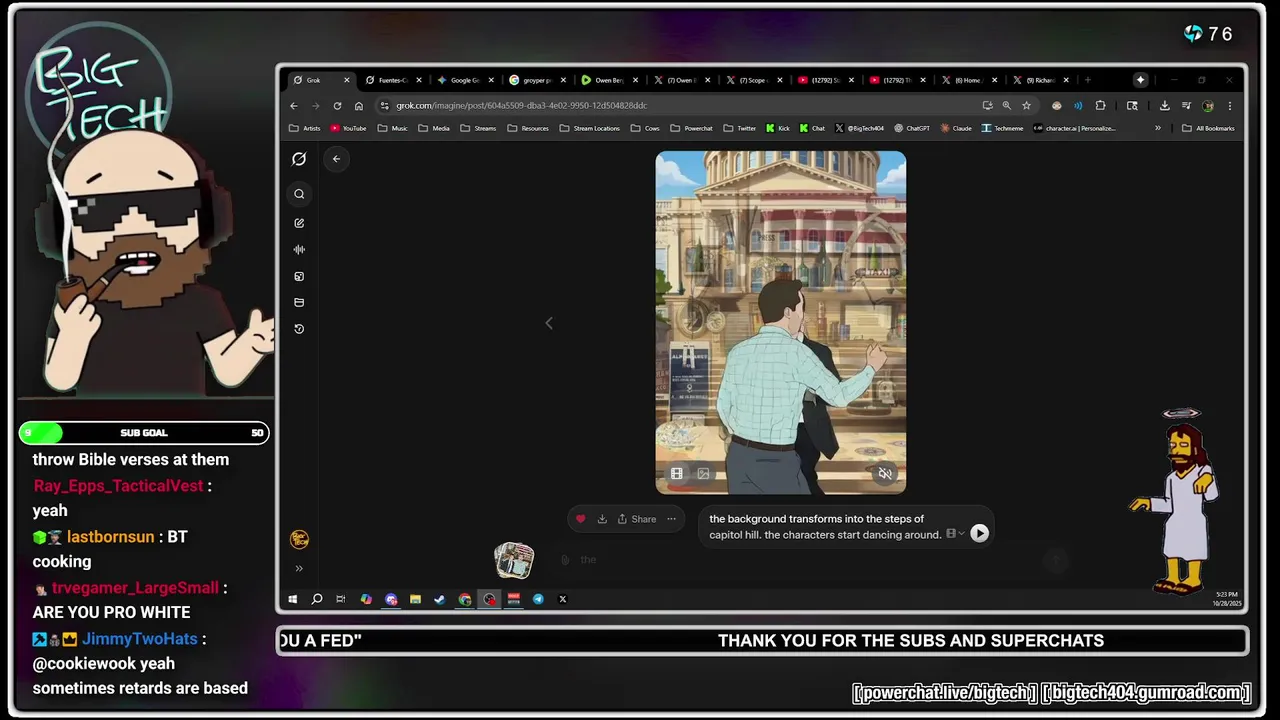Open the browser zoom magnifier icon
The height and width of the screenshot is (720, 1280).
tap(1006, 106)
